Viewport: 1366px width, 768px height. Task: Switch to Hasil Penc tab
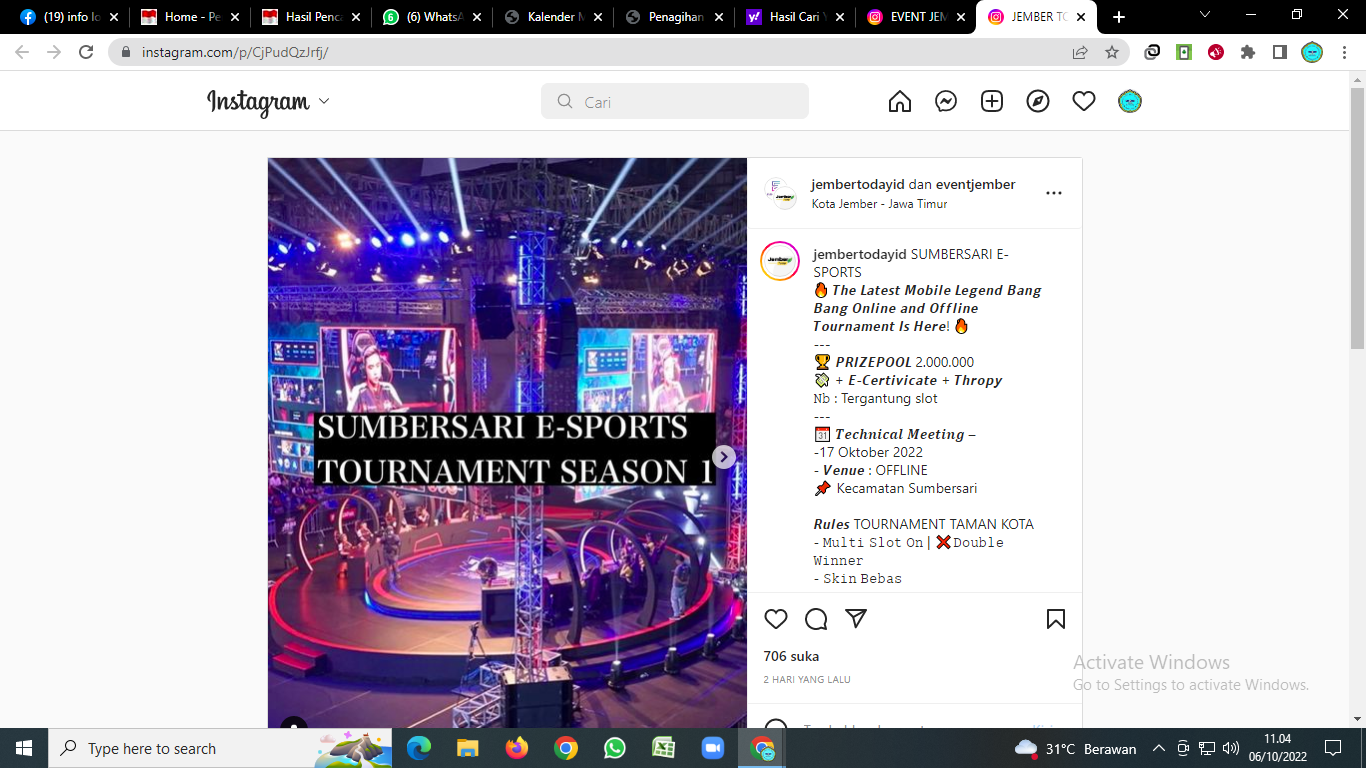pos(310,17)
